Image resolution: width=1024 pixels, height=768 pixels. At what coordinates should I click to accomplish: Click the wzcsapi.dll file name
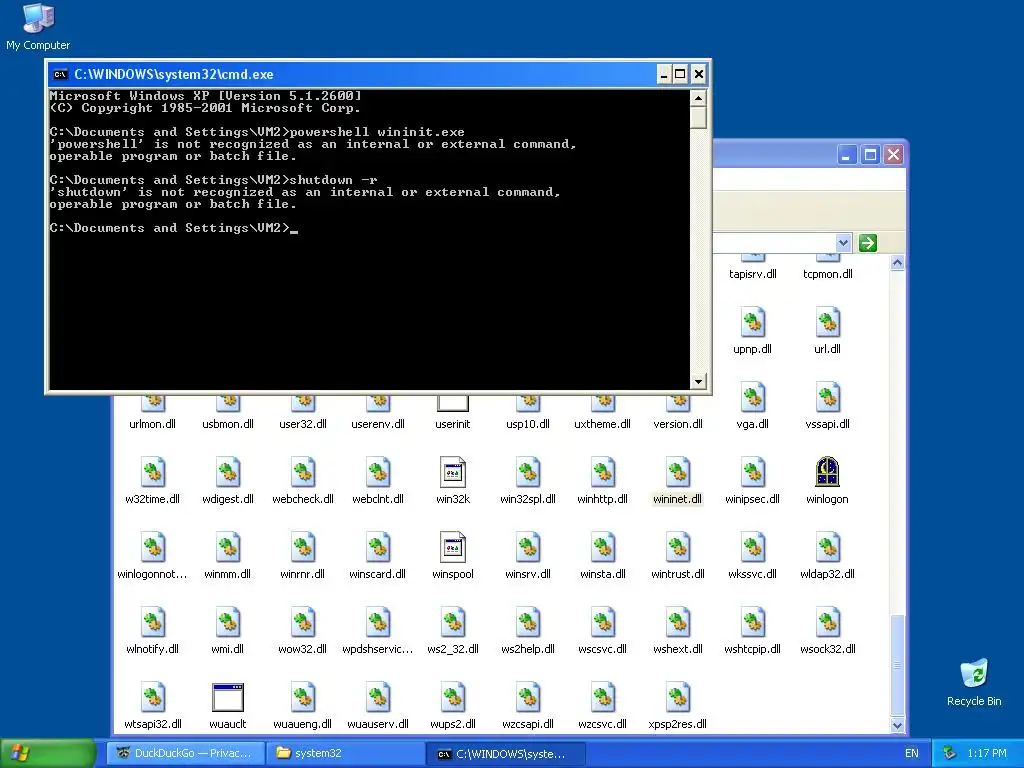528,724
